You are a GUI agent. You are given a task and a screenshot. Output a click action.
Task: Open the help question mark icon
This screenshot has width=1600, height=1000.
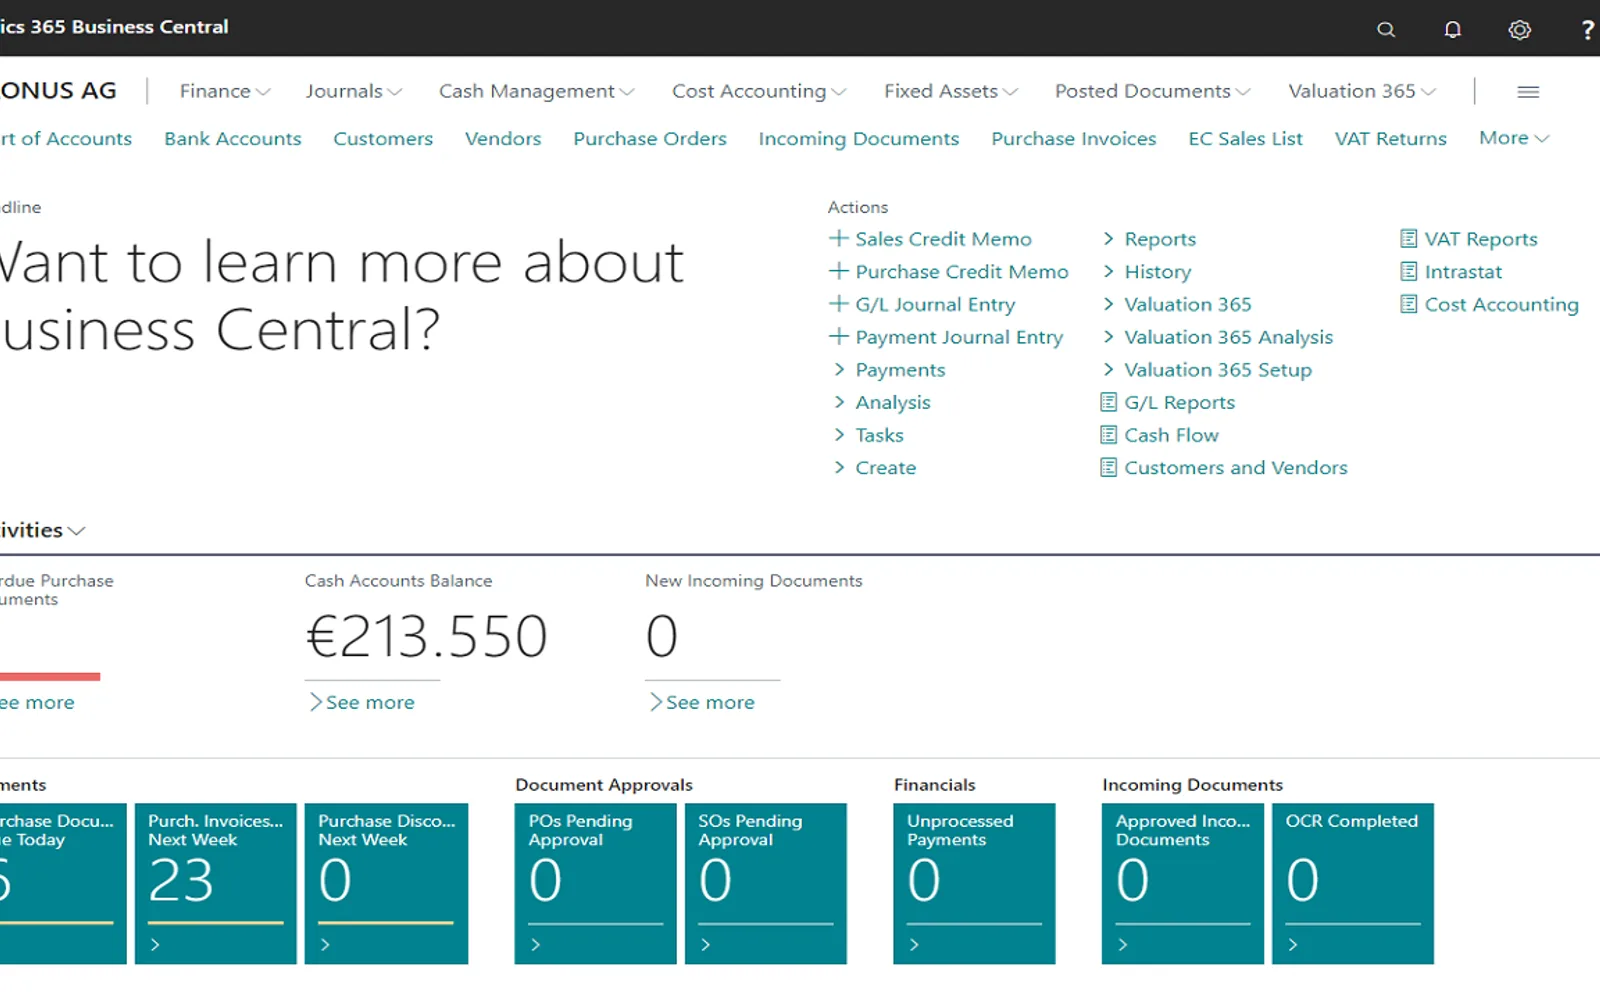pos(1587,30)
